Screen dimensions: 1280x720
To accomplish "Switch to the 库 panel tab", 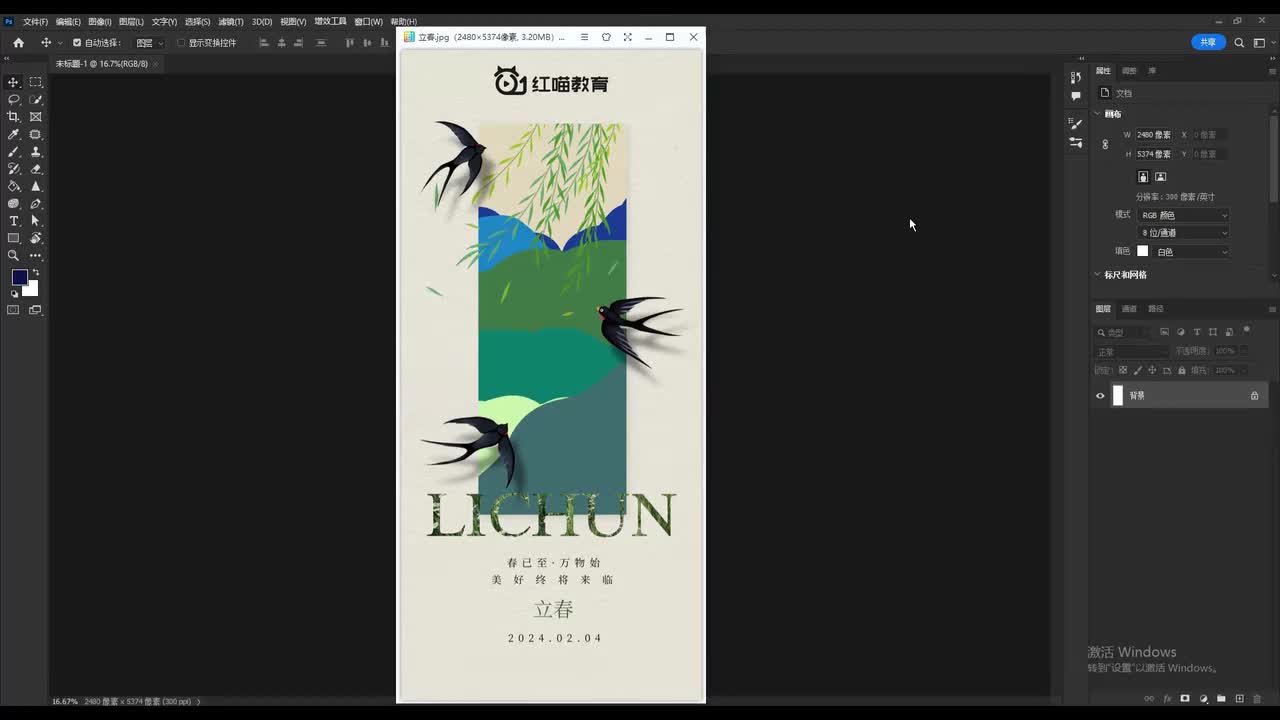I will 1152,71.
